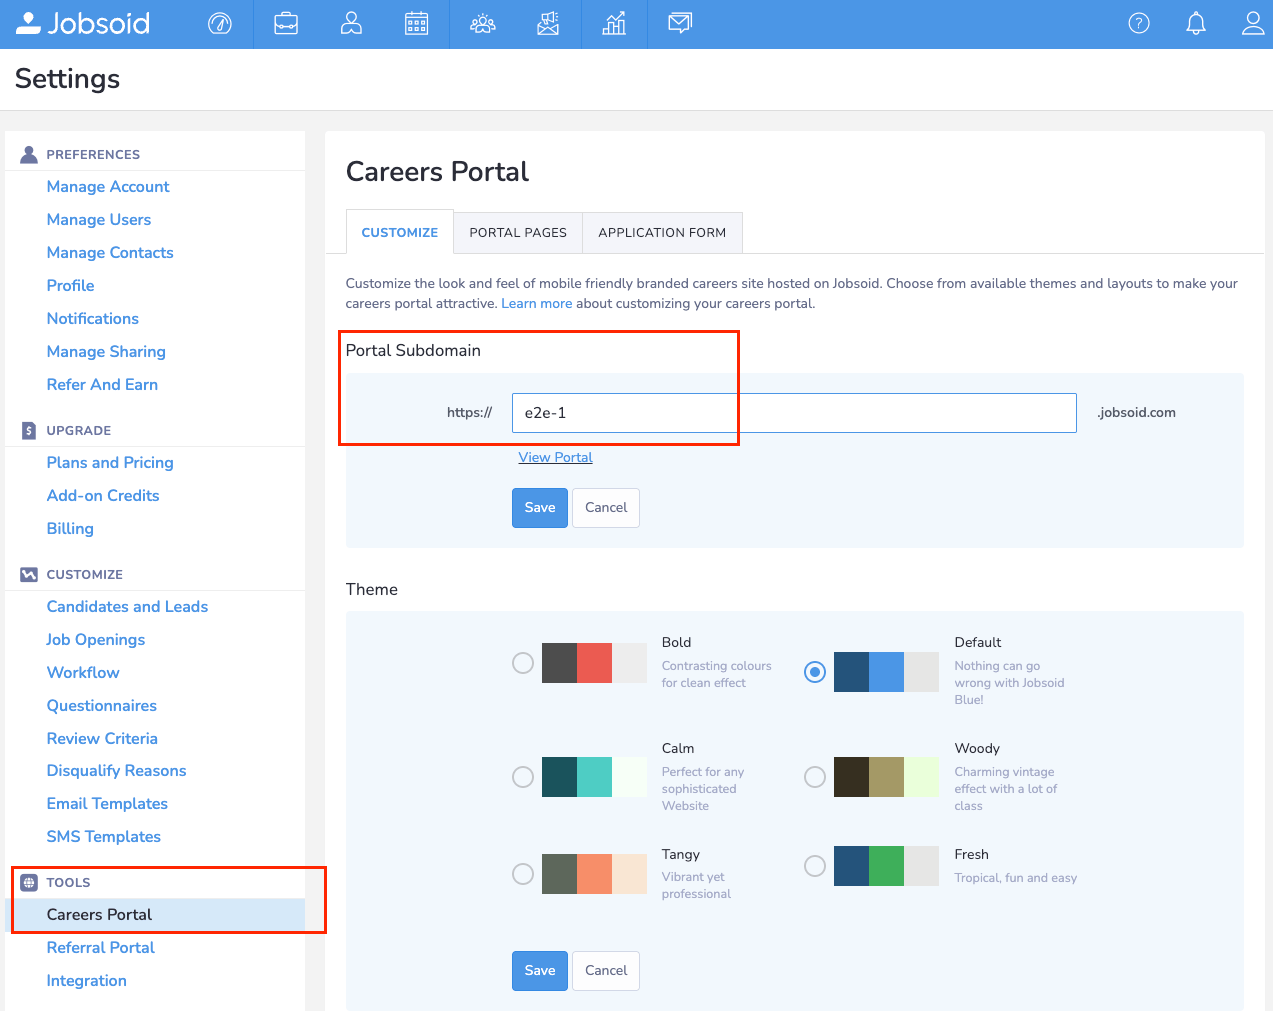The width and height of the screenshot is (1273, 1011).
Task: Open Candidates and Leads customization
Action: [x=127, y=606]
